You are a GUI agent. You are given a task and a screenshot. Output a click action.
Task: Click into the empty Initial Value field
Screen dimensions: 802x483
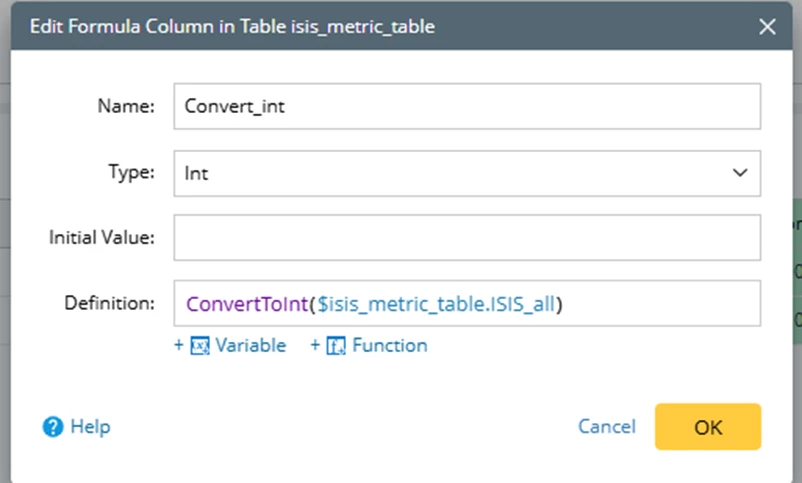click(466, 238)
